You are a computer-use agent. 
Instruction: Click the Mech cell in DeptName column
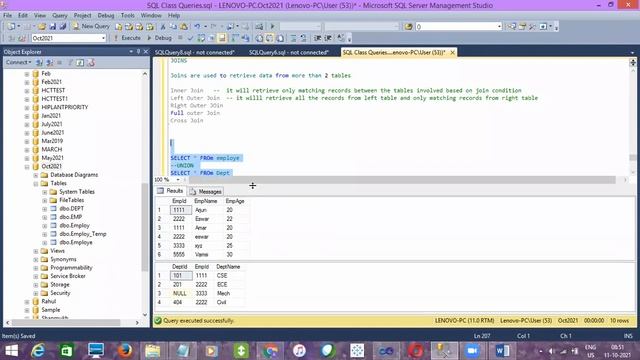229,293
